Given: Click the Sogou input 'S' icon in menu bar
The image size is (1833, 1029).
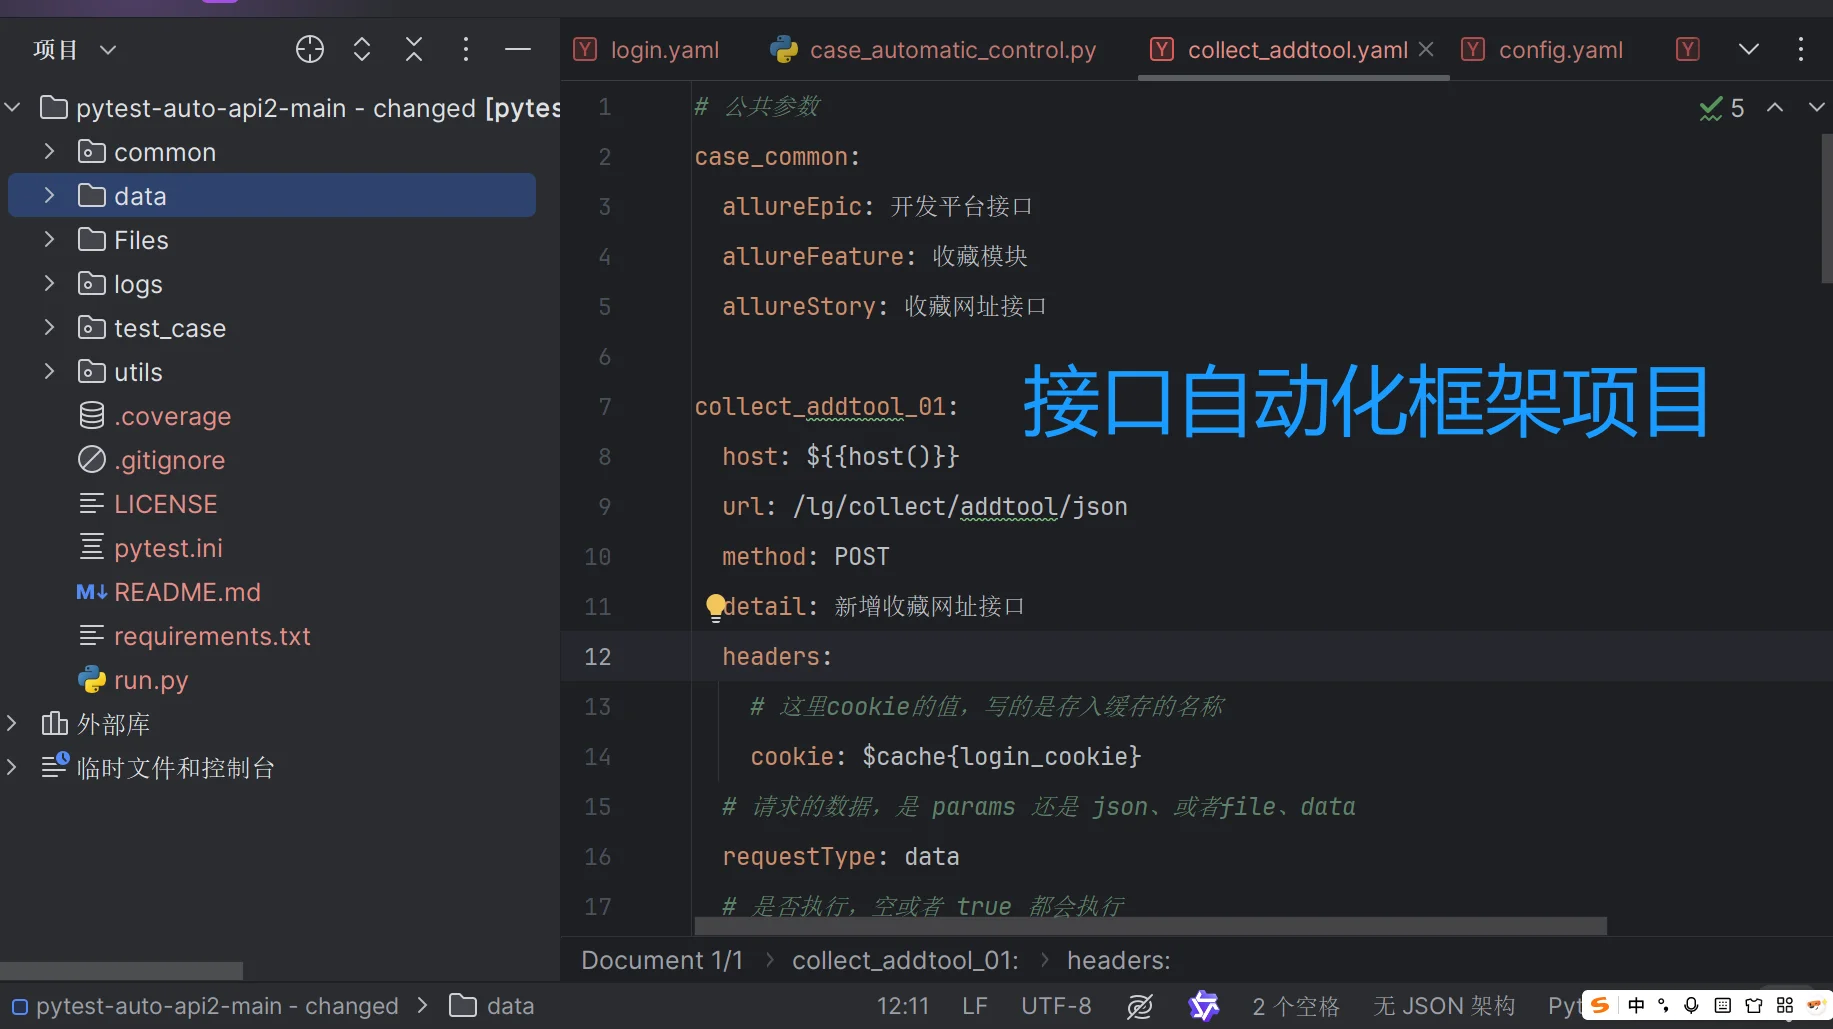Looking at the screenshot, I should 1600,1005.
